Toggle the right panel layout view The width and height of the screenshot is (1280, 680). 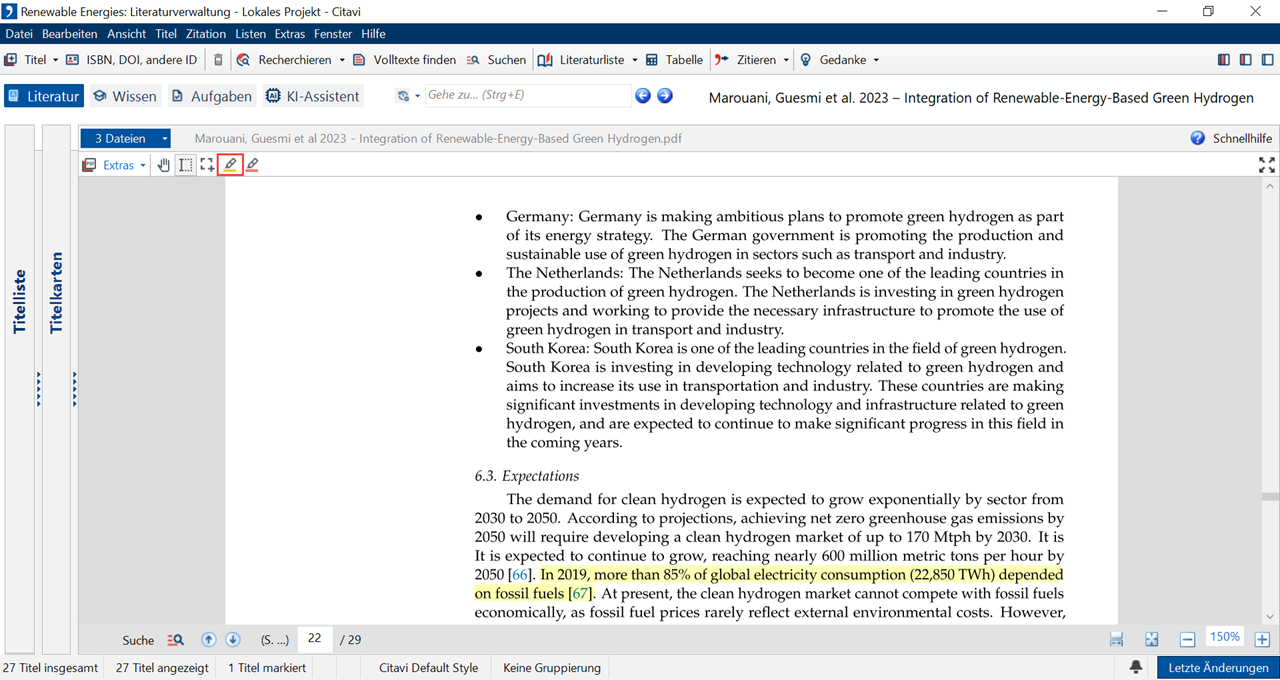click(1267, 60)
